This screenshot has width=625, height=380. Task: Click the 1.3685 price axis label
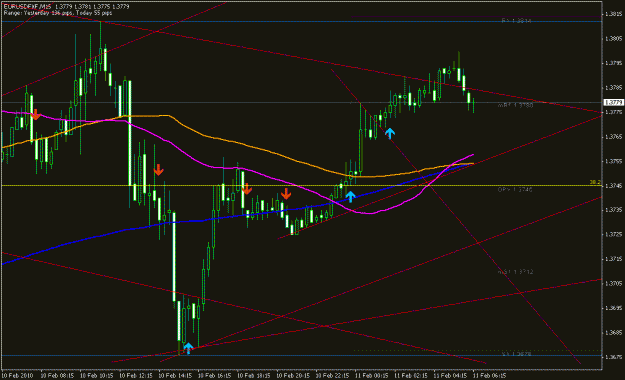(x=614, y=332)
